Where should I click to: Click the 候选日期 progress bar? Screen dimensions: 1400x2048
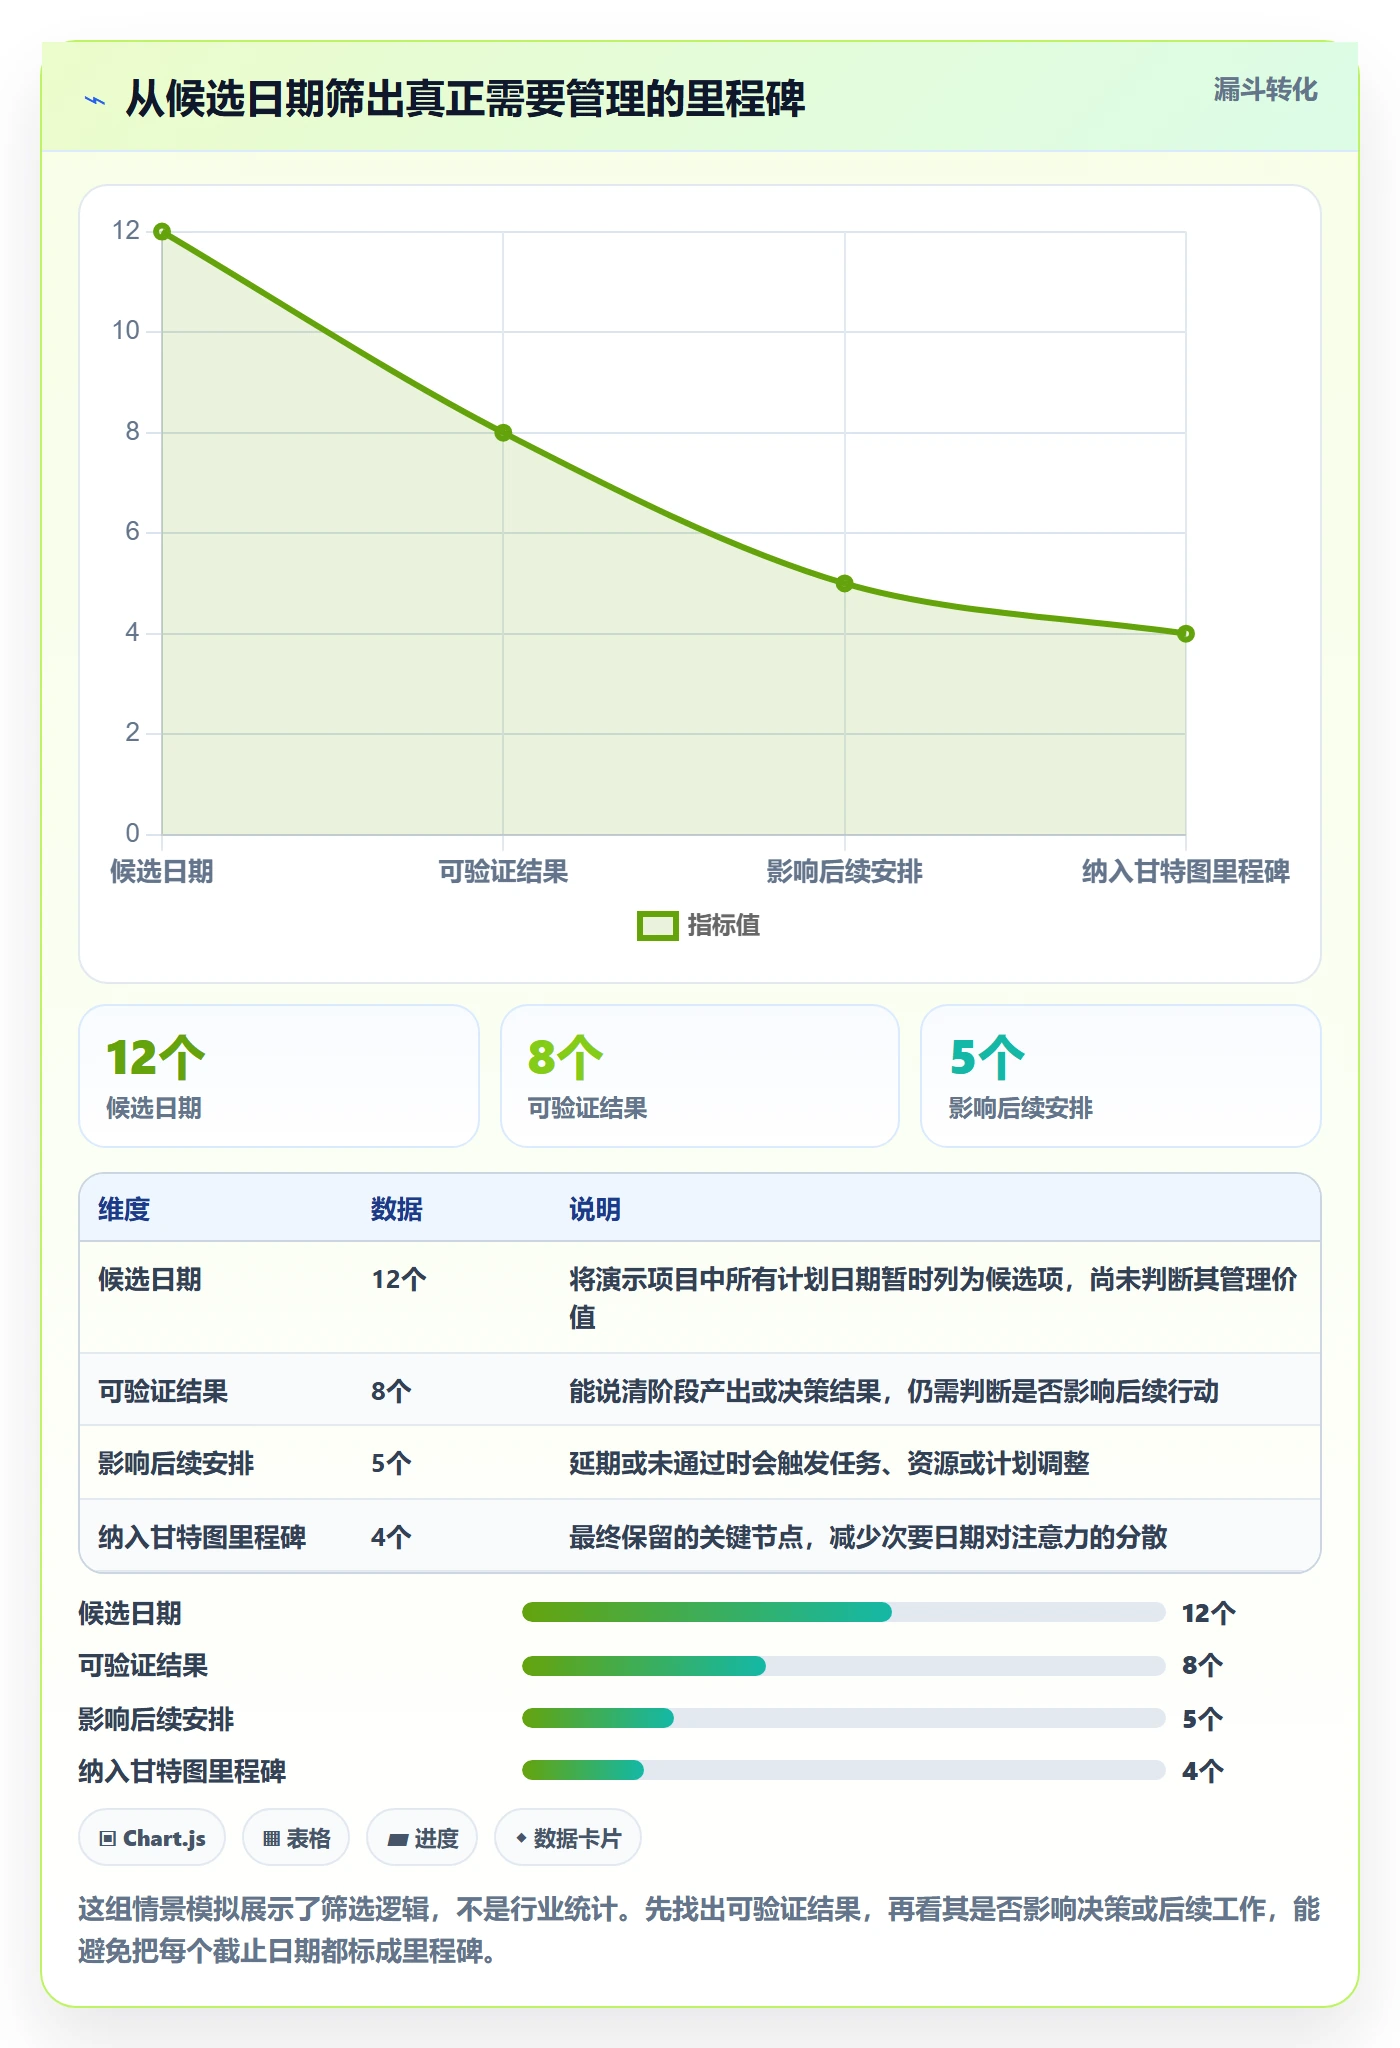(844, 1612)
